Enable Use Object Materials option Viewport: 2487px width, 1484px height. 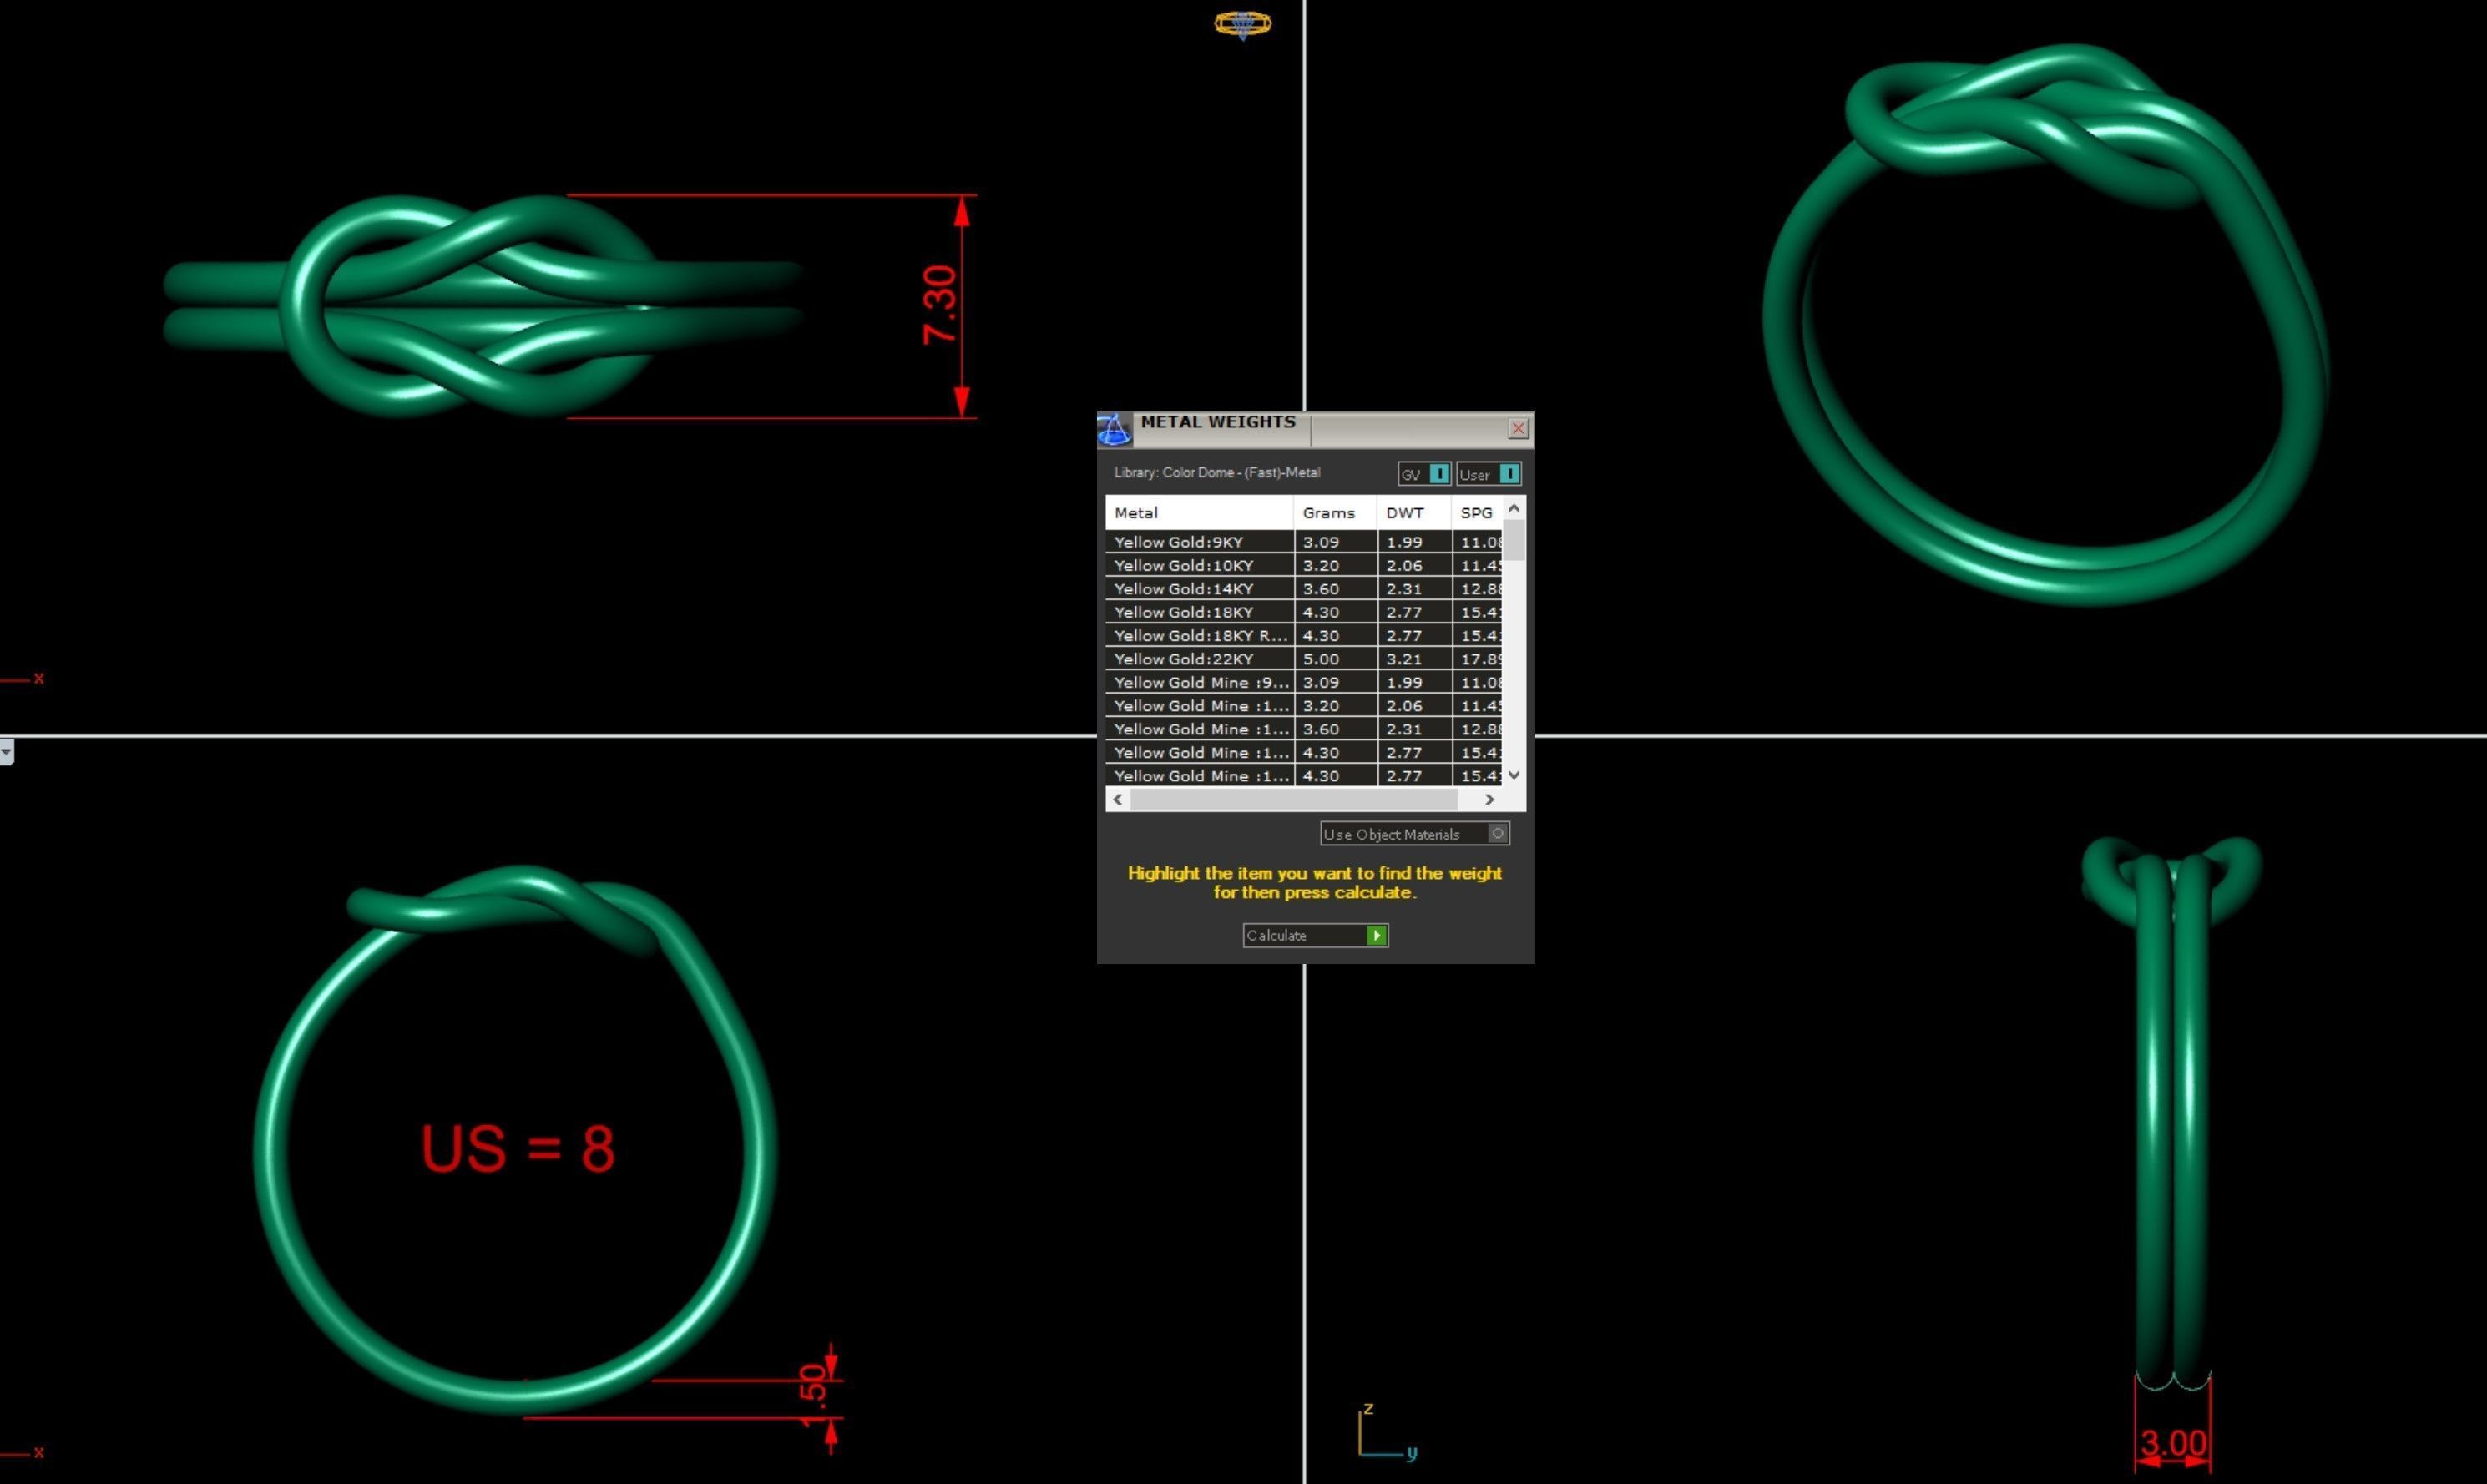click(x=1414, y=834)
